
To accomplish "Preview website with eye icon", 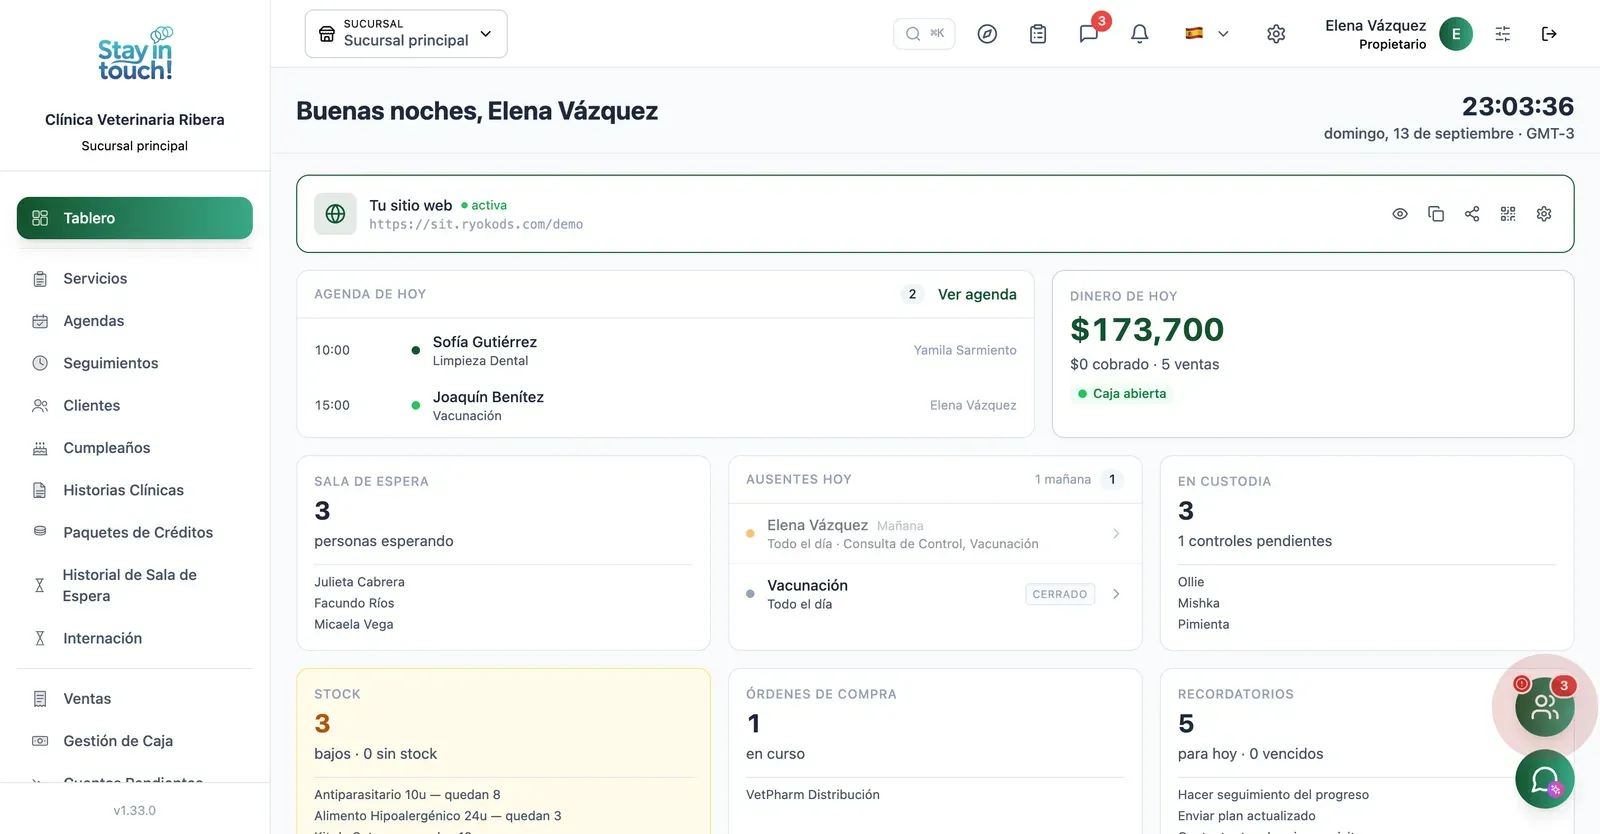I will click(1400, 214).
